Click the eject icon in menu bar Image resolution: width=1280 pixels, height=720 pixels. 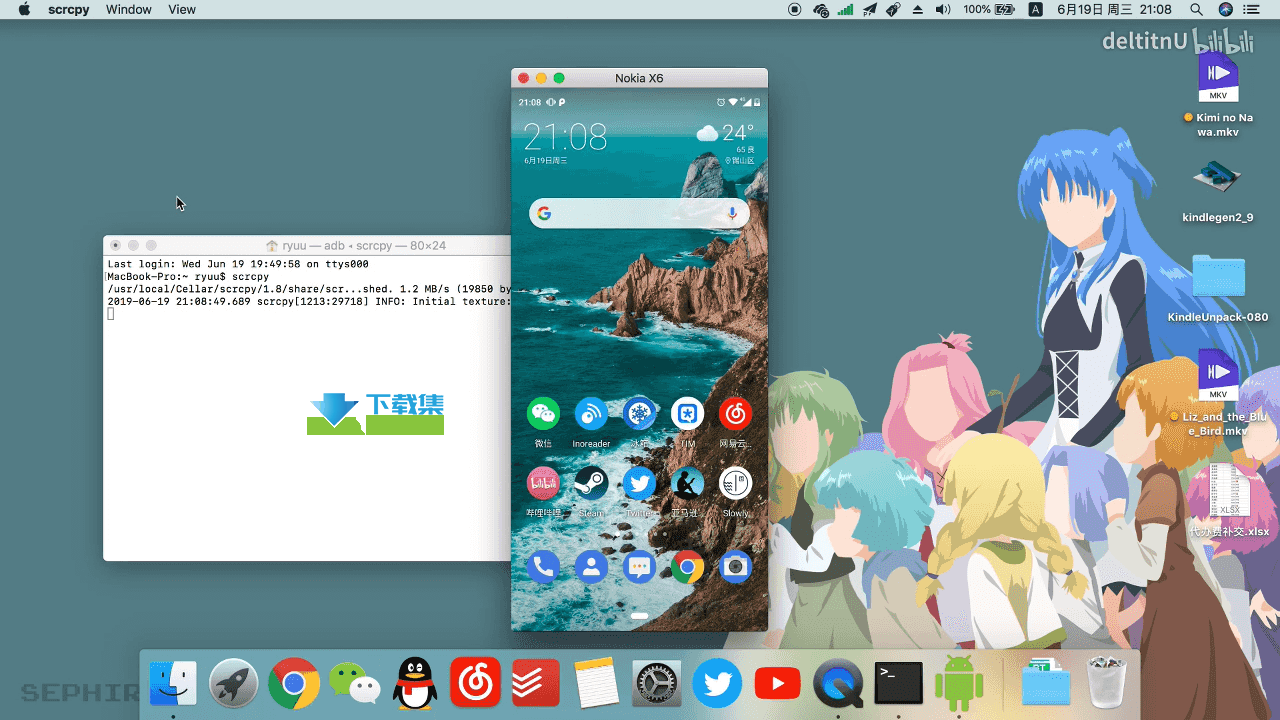(918, 9)
